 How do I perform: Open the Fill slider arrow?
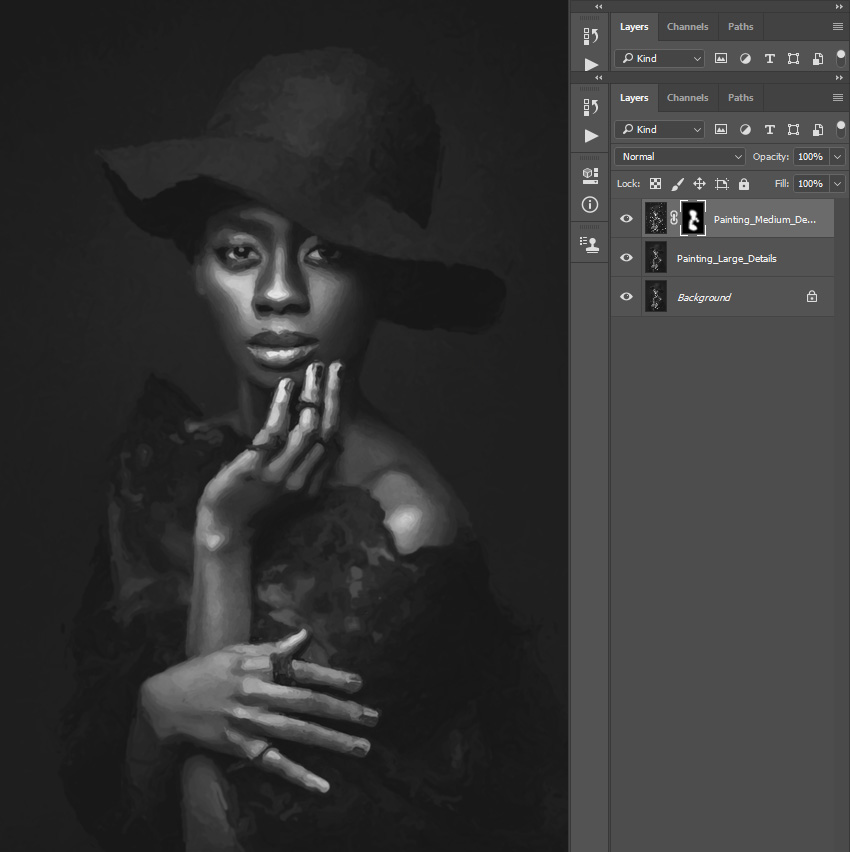coord(837,184)
